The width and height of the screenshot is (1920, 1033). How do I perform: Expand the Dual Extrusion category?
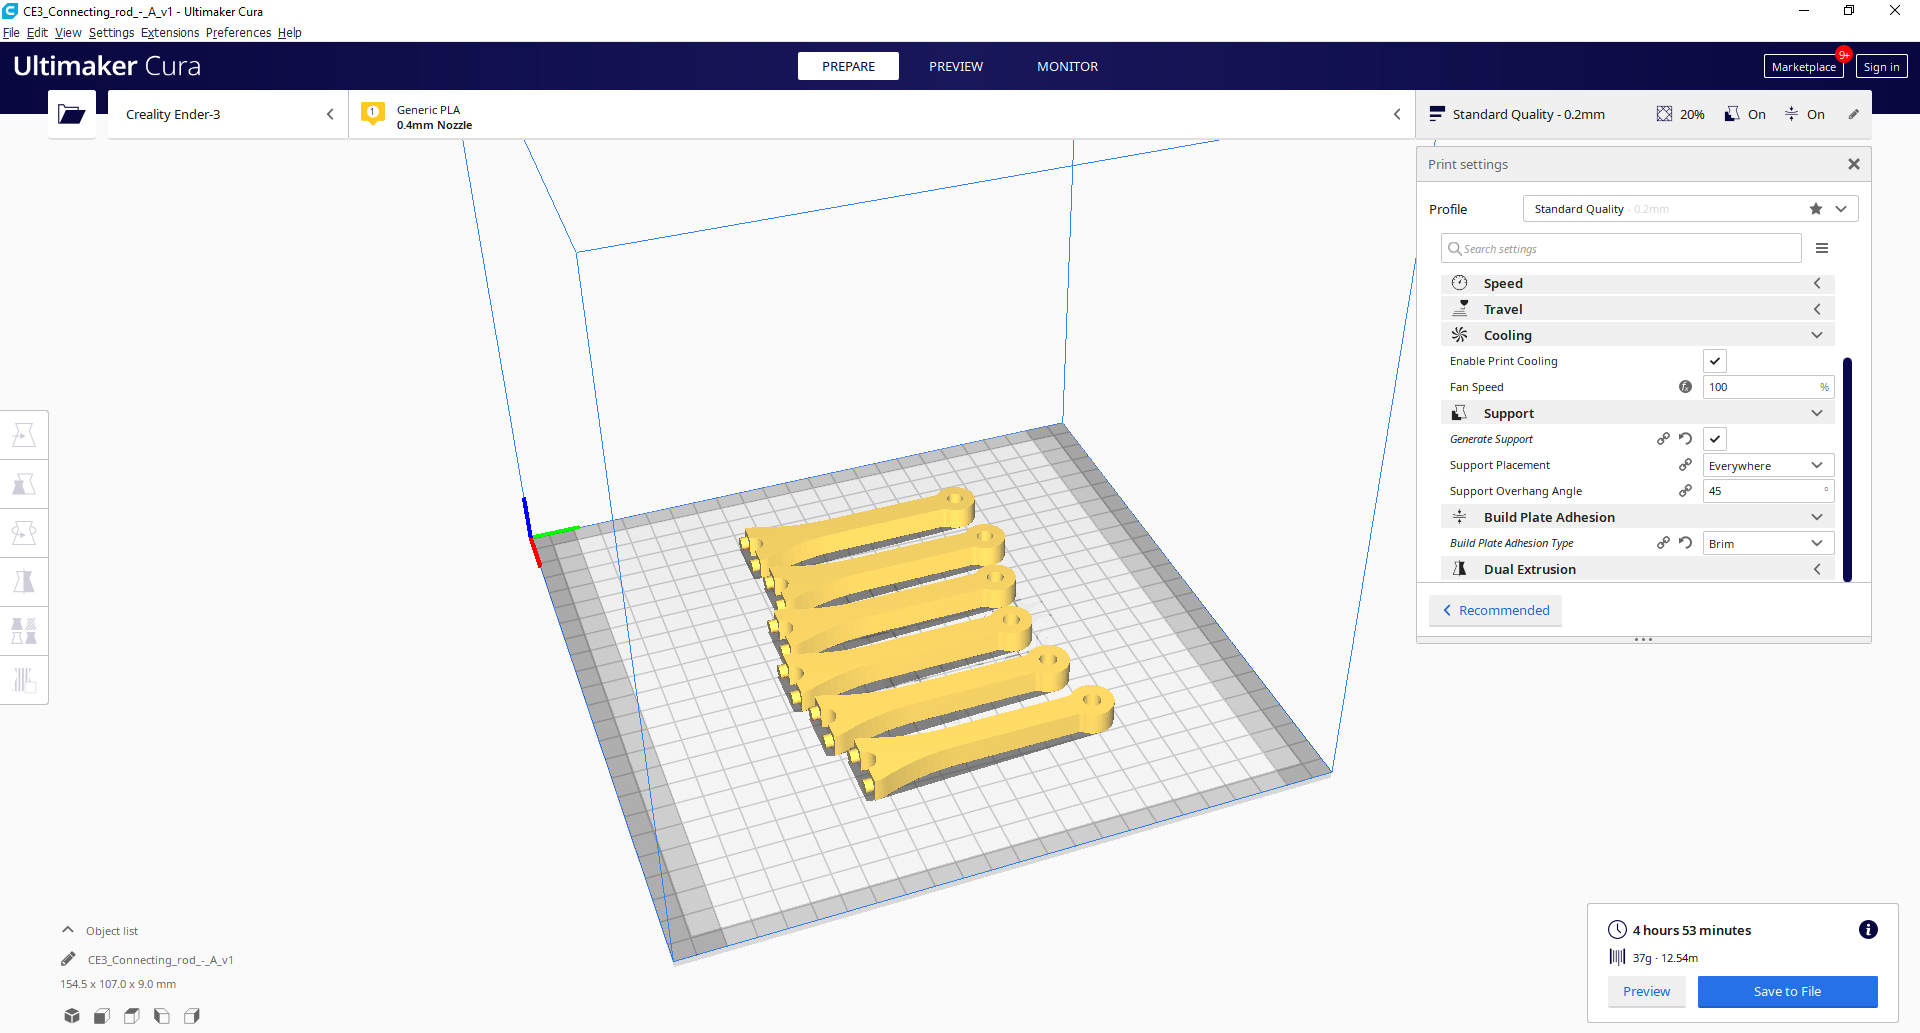(1637, 569)
